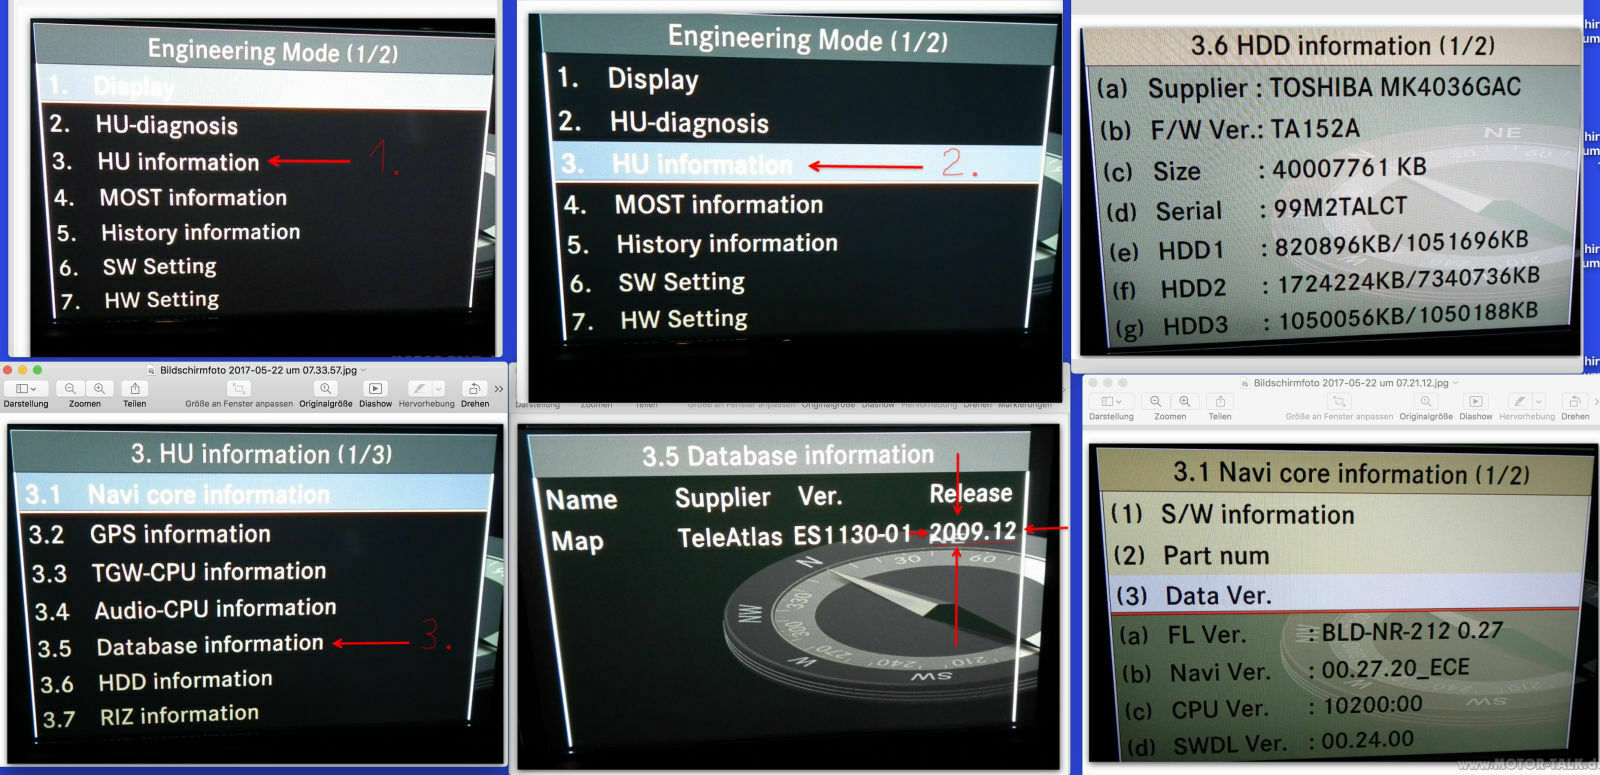The width and height of the screenshot is (1600, 775).
Task: Open title dropdown of Bildschirmfoto 07.21.12.jpg
Action: pyautogui.click(x=1456, y=383)
